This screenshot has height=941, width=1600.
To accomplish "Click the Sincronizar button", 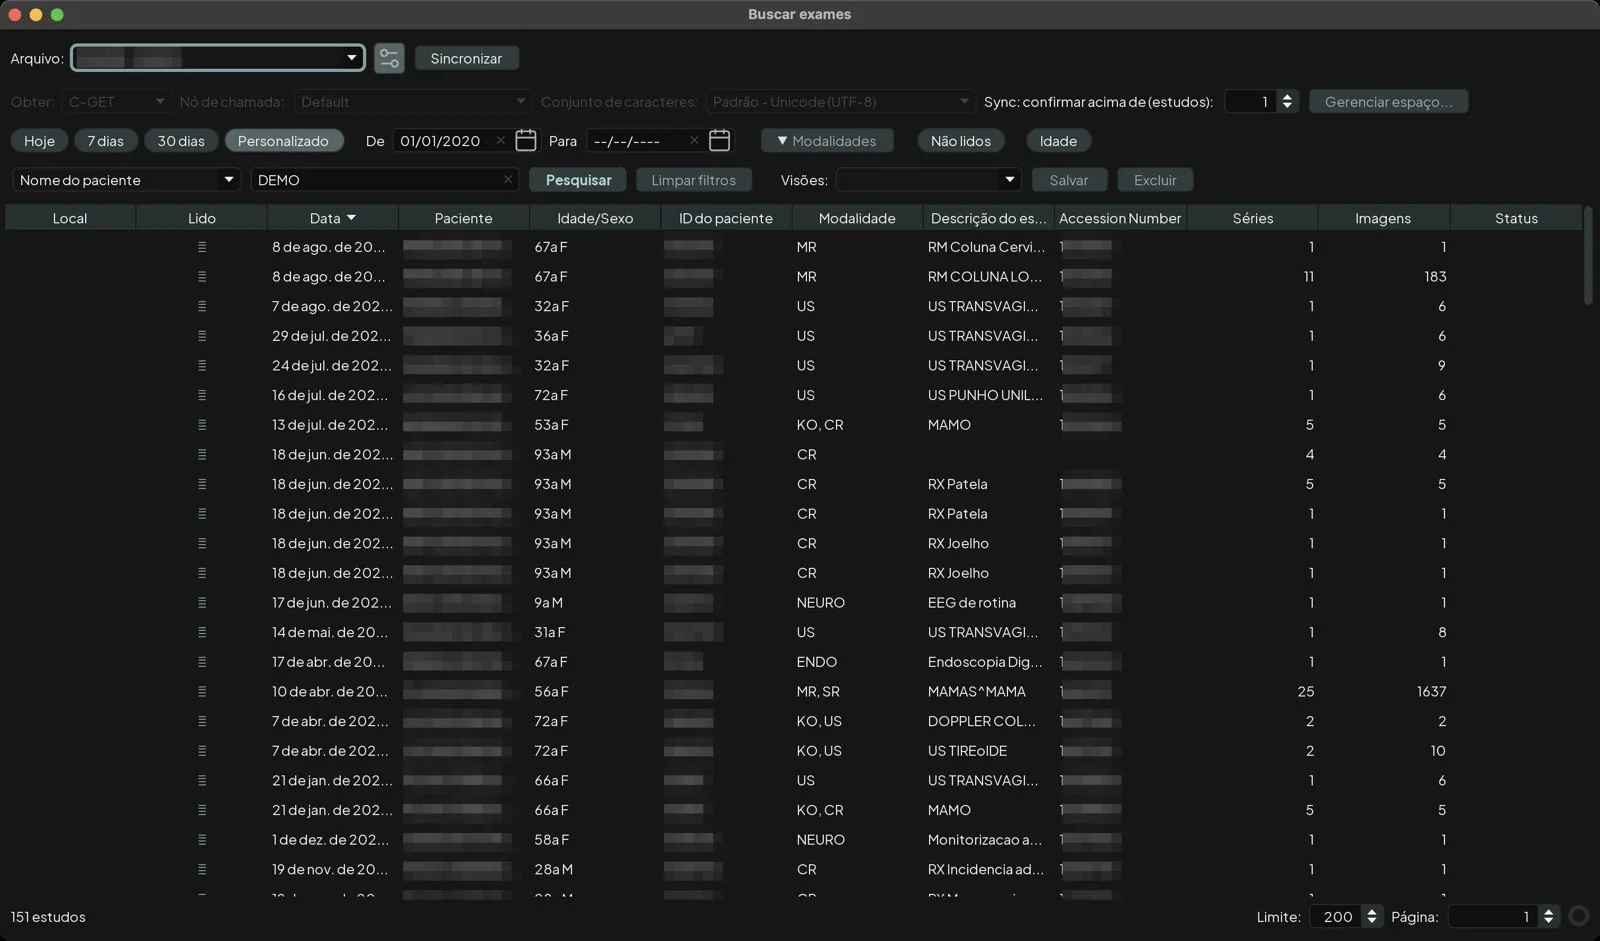I will (466, 58).
